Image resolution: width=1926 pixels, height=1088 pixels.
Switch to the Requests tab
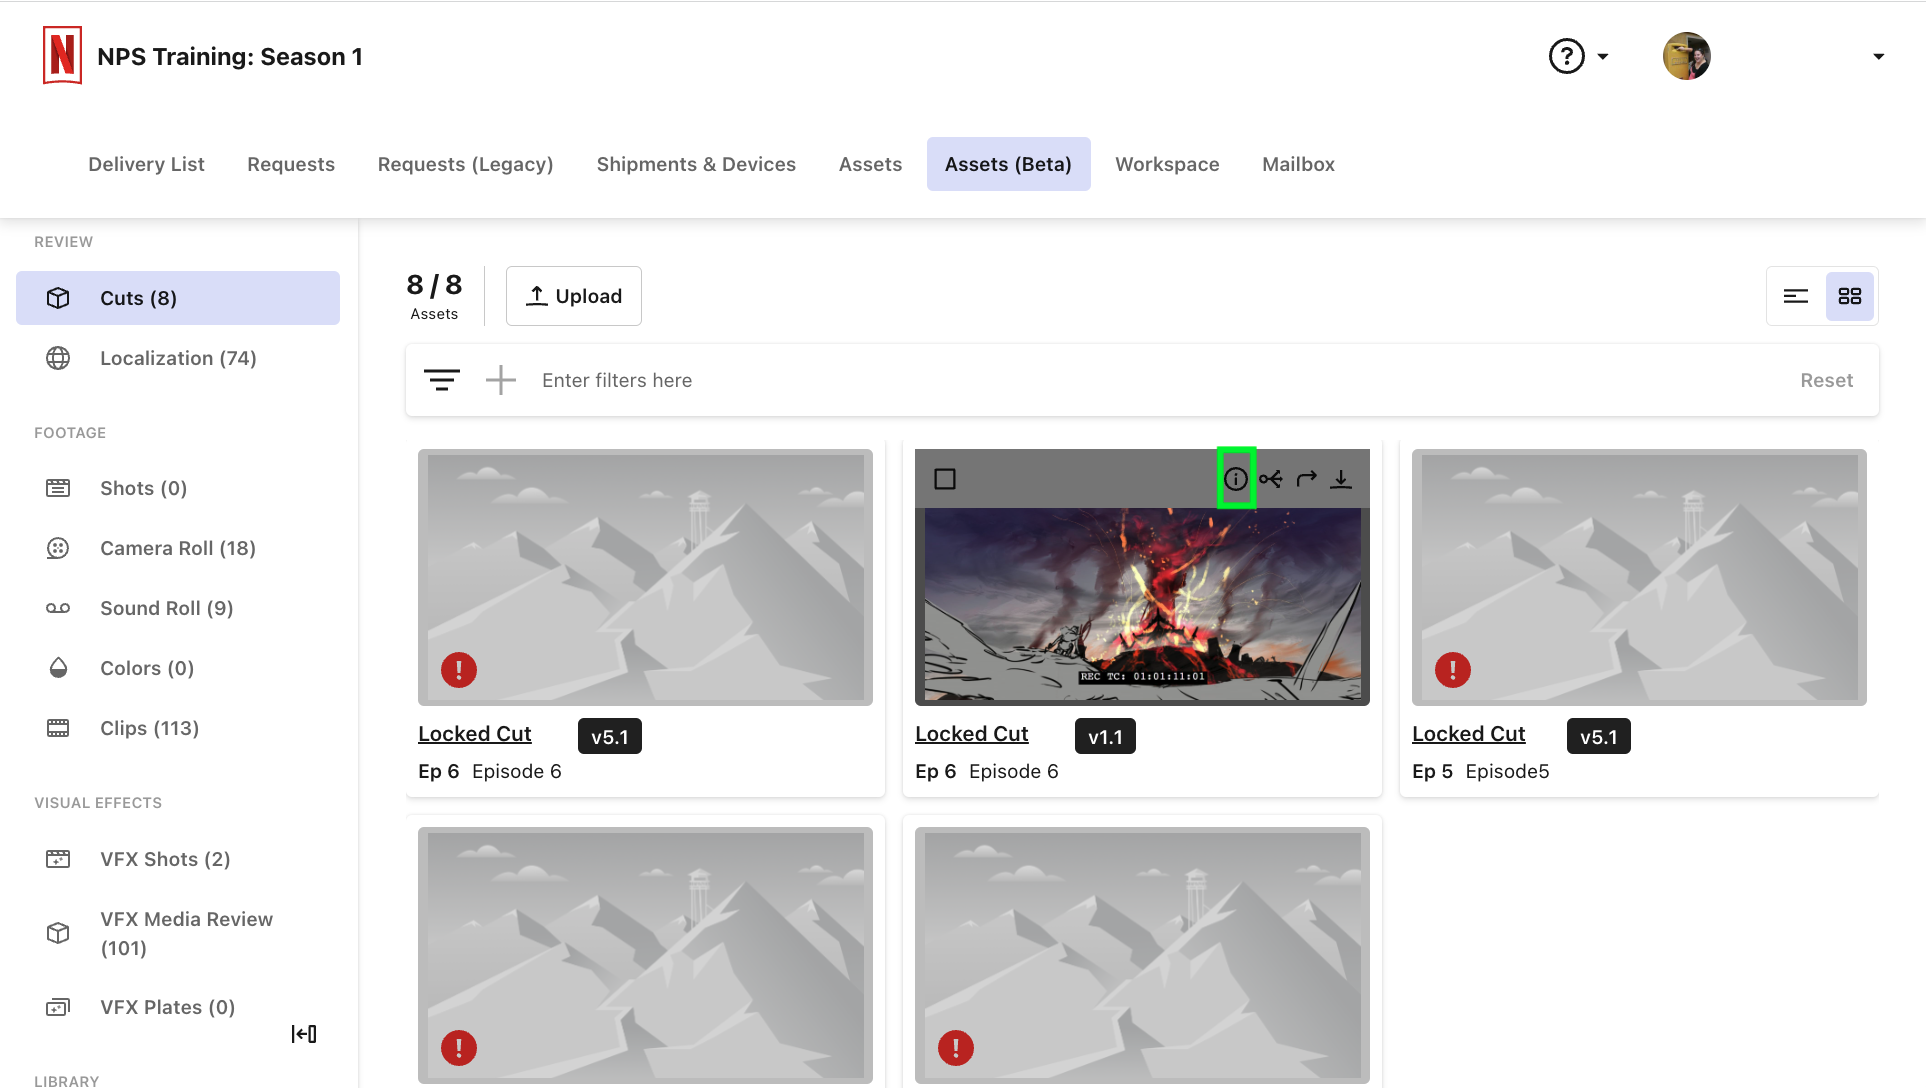pyautogui.click(x=291, y=164)
